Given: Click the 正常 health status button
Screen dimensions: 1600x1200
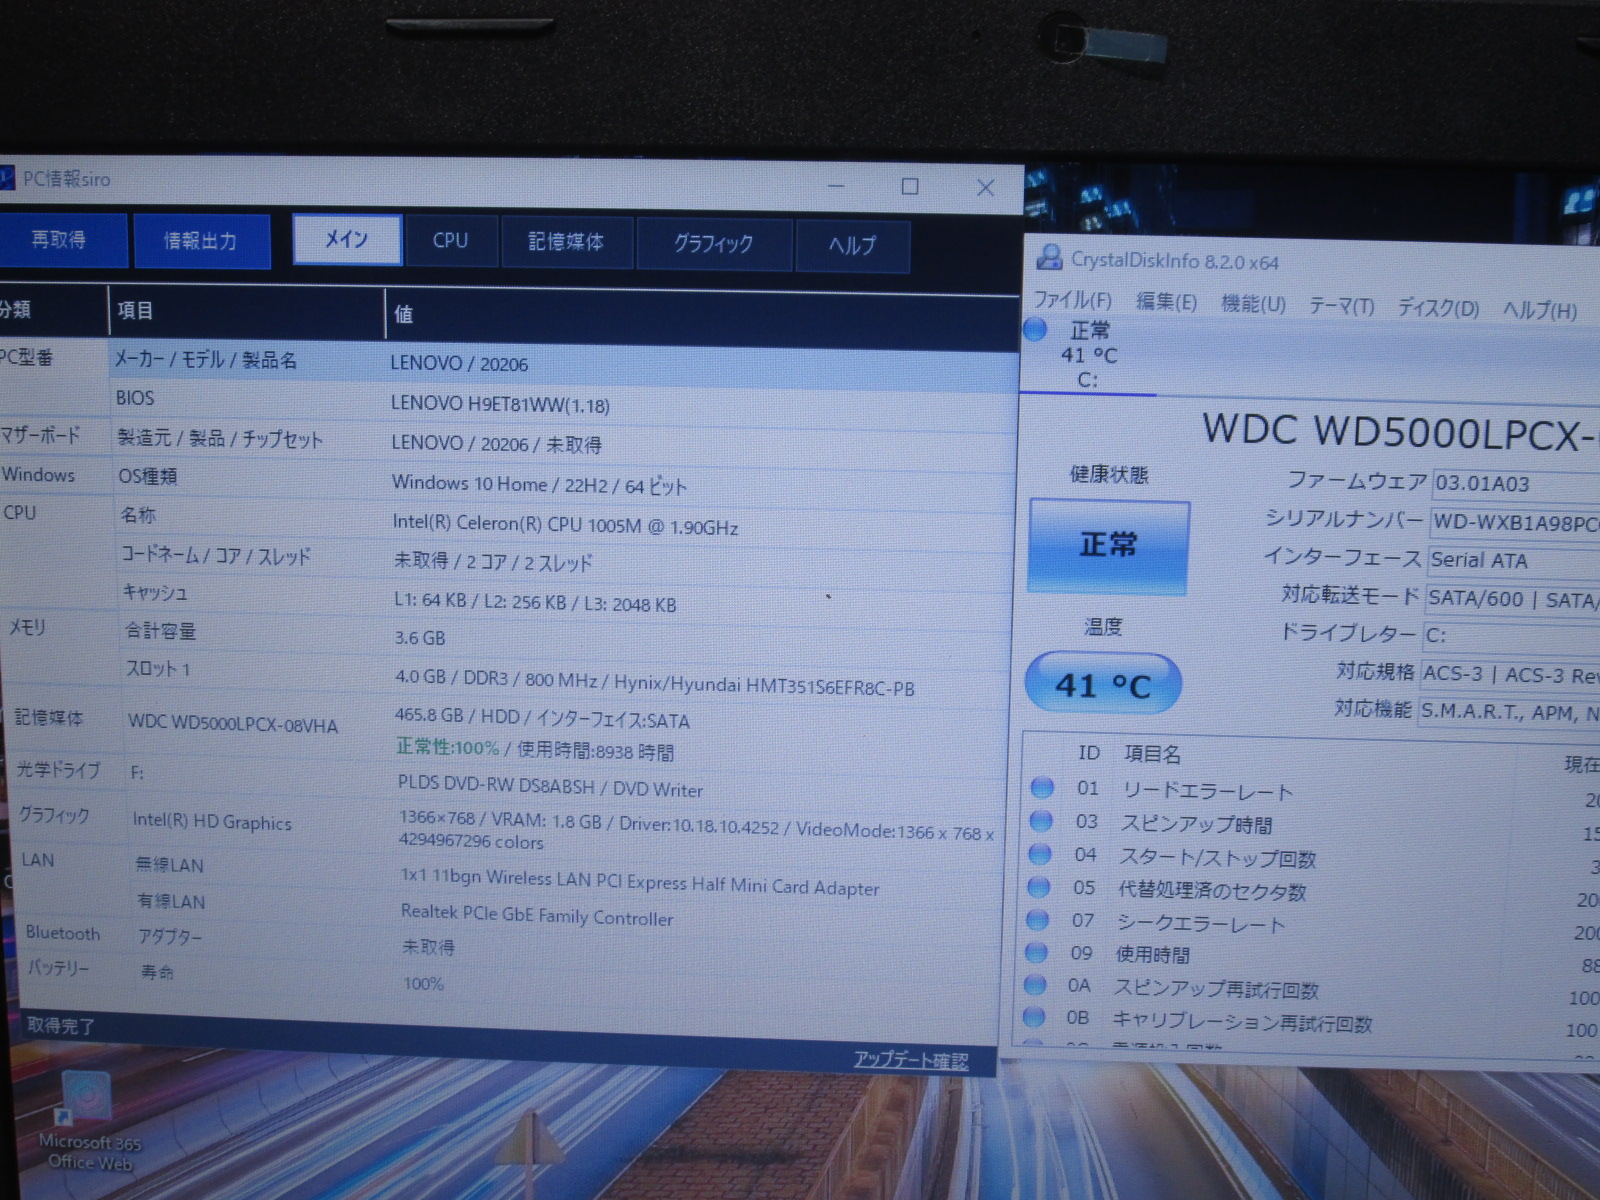Looking at the screenshot, I should (x=1109, y=546).
